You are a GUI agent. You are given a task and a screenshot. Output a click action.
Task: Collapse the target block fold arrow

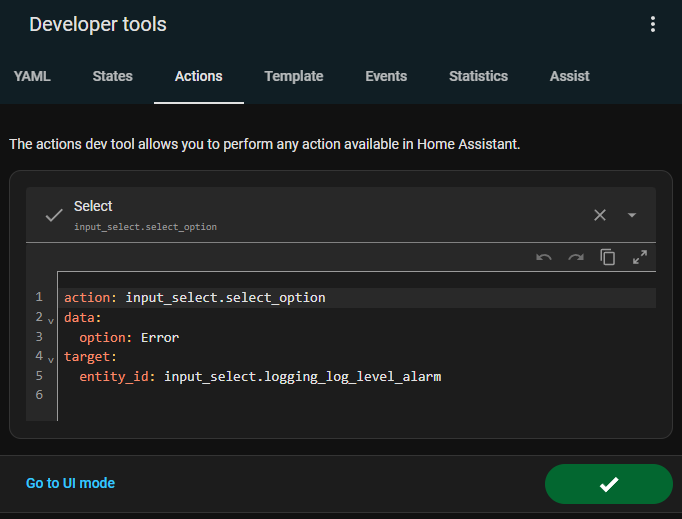(51, 359)
